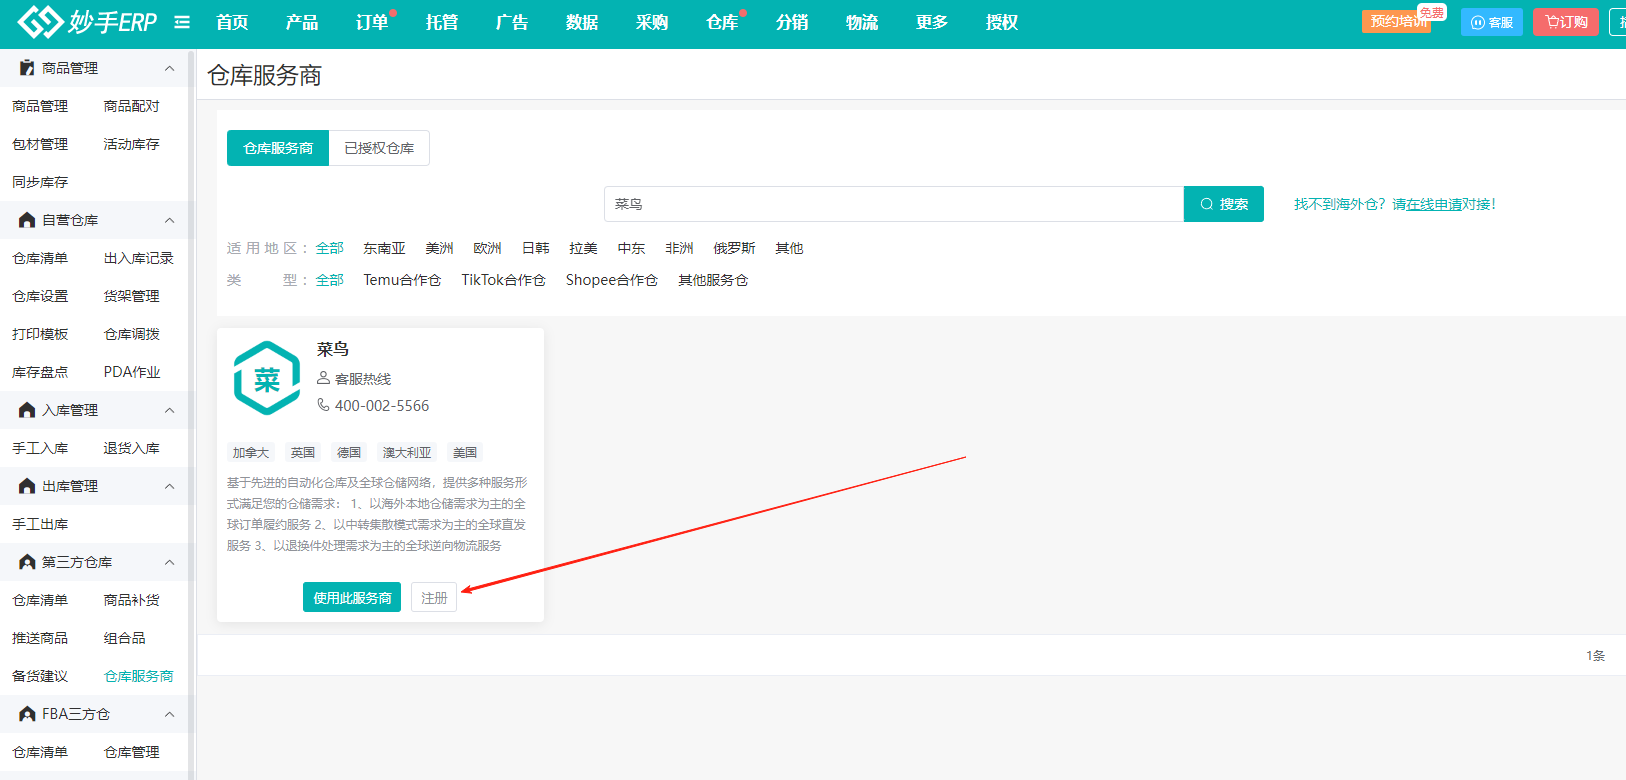Viewport: 1626px width, 780px height.
Task: Switch to the 仓库服务商 tab
Action: click(278, 148)
